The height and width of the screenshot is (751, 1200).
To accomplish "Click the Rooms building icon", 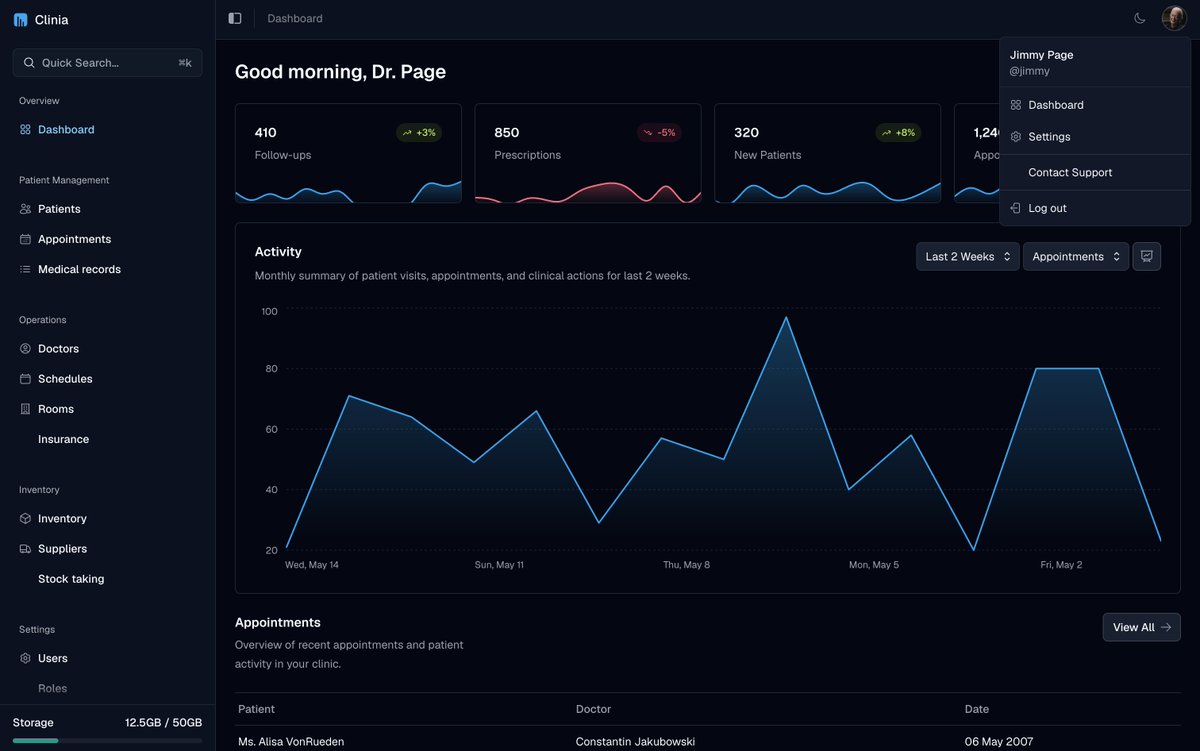I will tap(26, 409).
